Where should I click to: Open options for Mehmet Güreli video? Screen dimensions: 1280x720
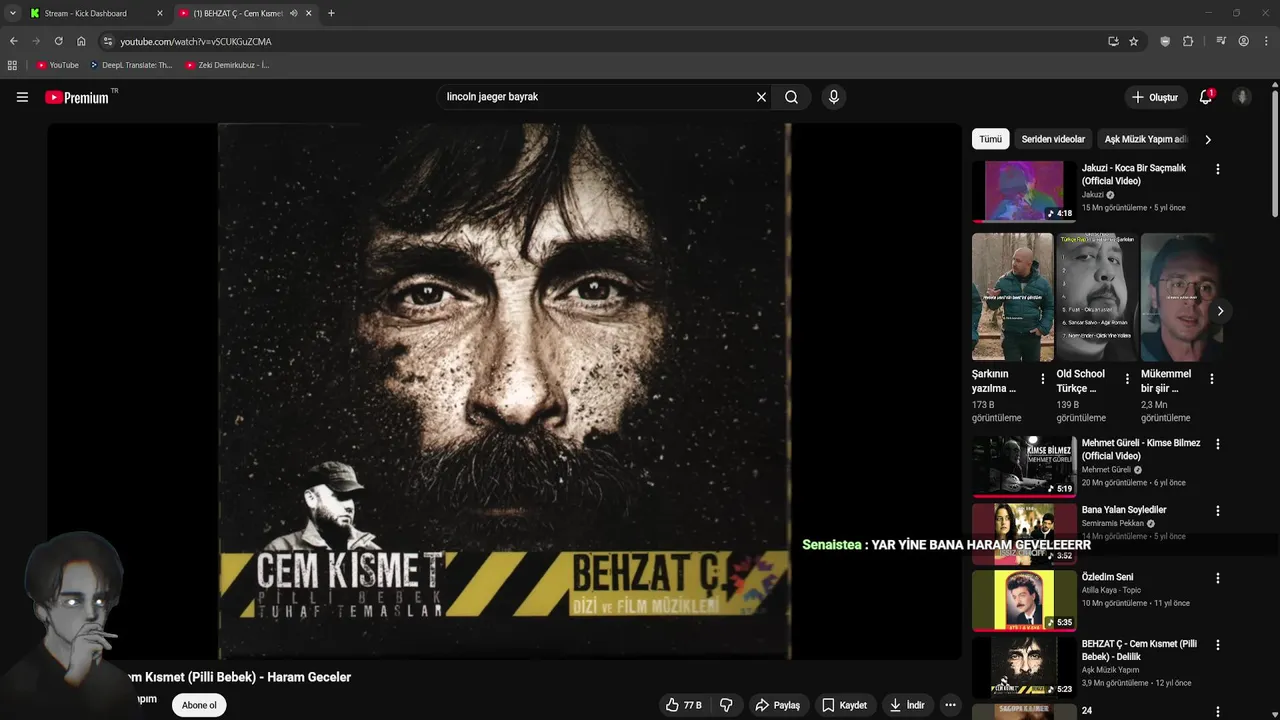point(1217,443)
